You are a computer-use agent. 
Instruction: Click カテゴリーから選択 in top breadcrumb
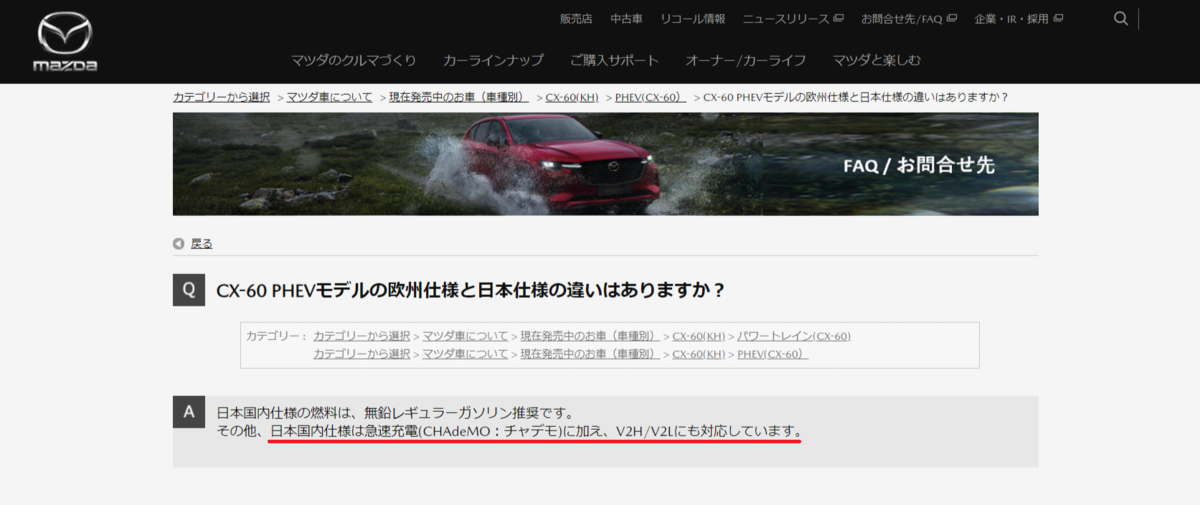(x=222, y=97)
